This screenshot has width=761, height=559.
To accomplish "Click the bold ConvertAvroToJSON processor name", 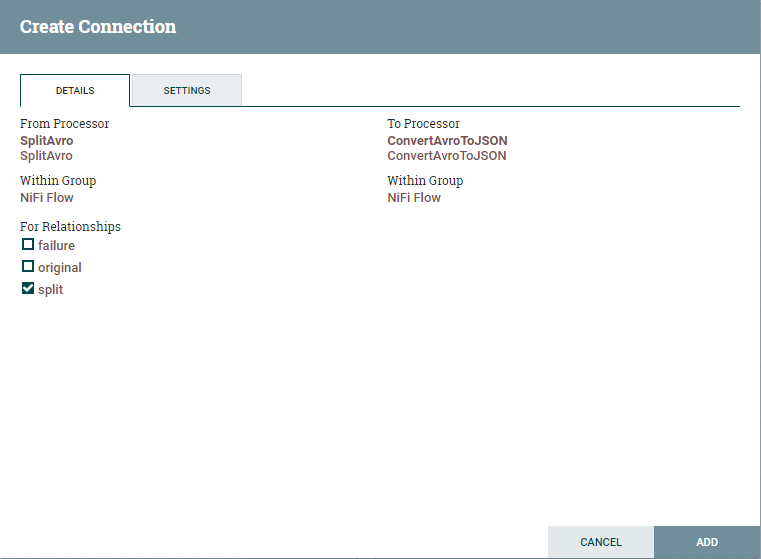I will (x=447, y=141).
